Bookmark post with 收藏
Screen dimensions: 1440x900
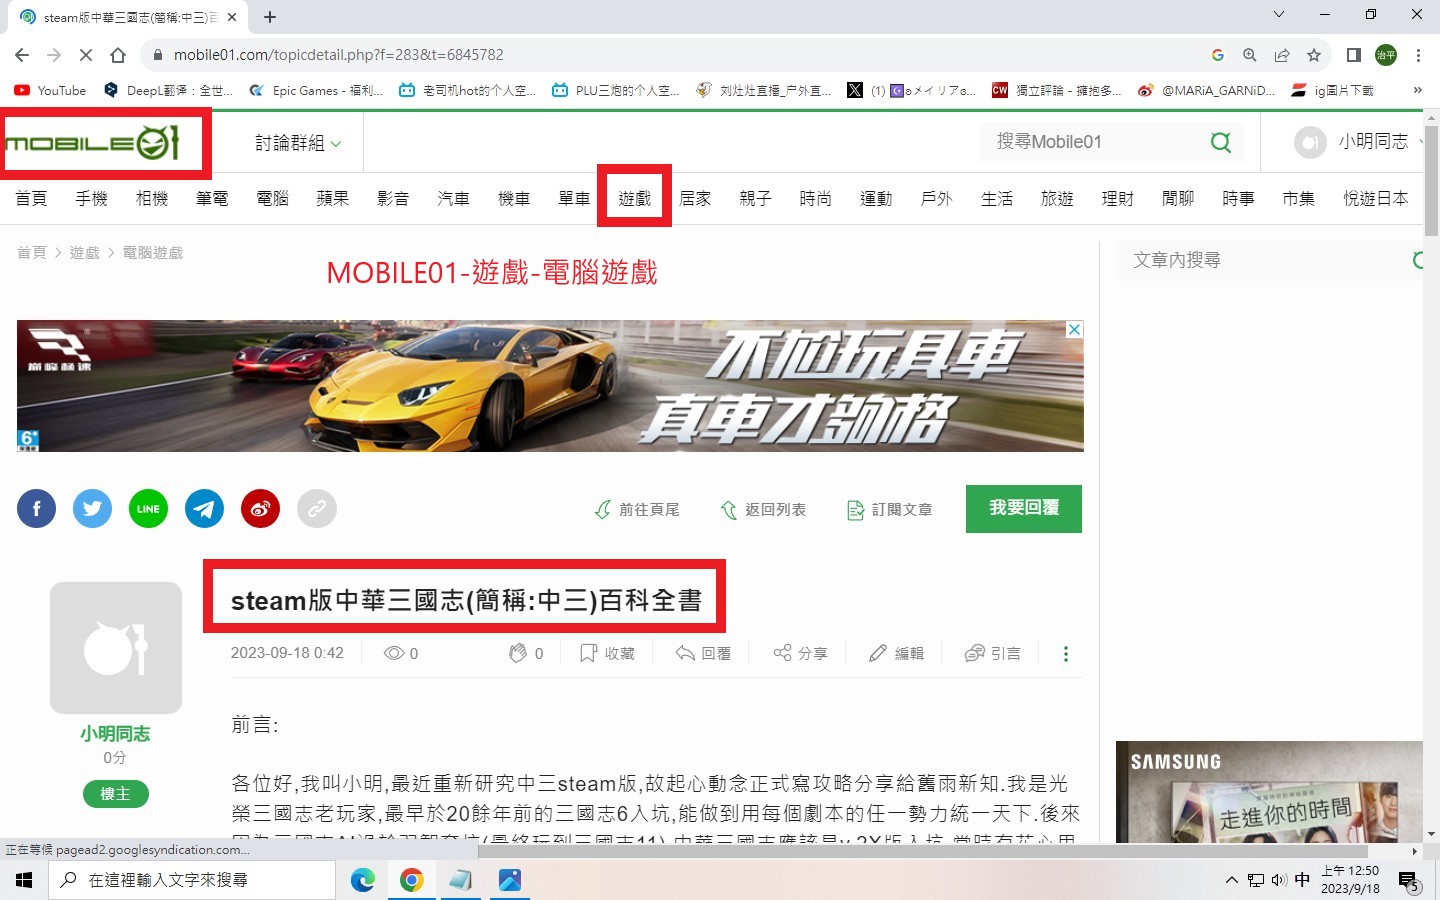pos(607,653)
